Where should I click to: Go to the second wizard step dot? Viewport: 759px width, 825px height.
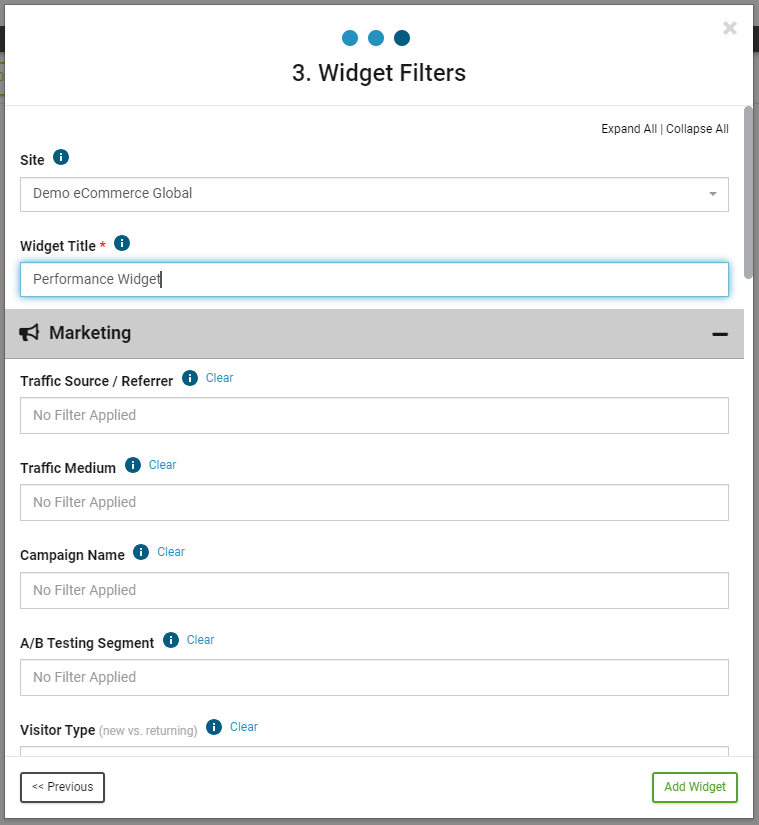click(376, 38)
